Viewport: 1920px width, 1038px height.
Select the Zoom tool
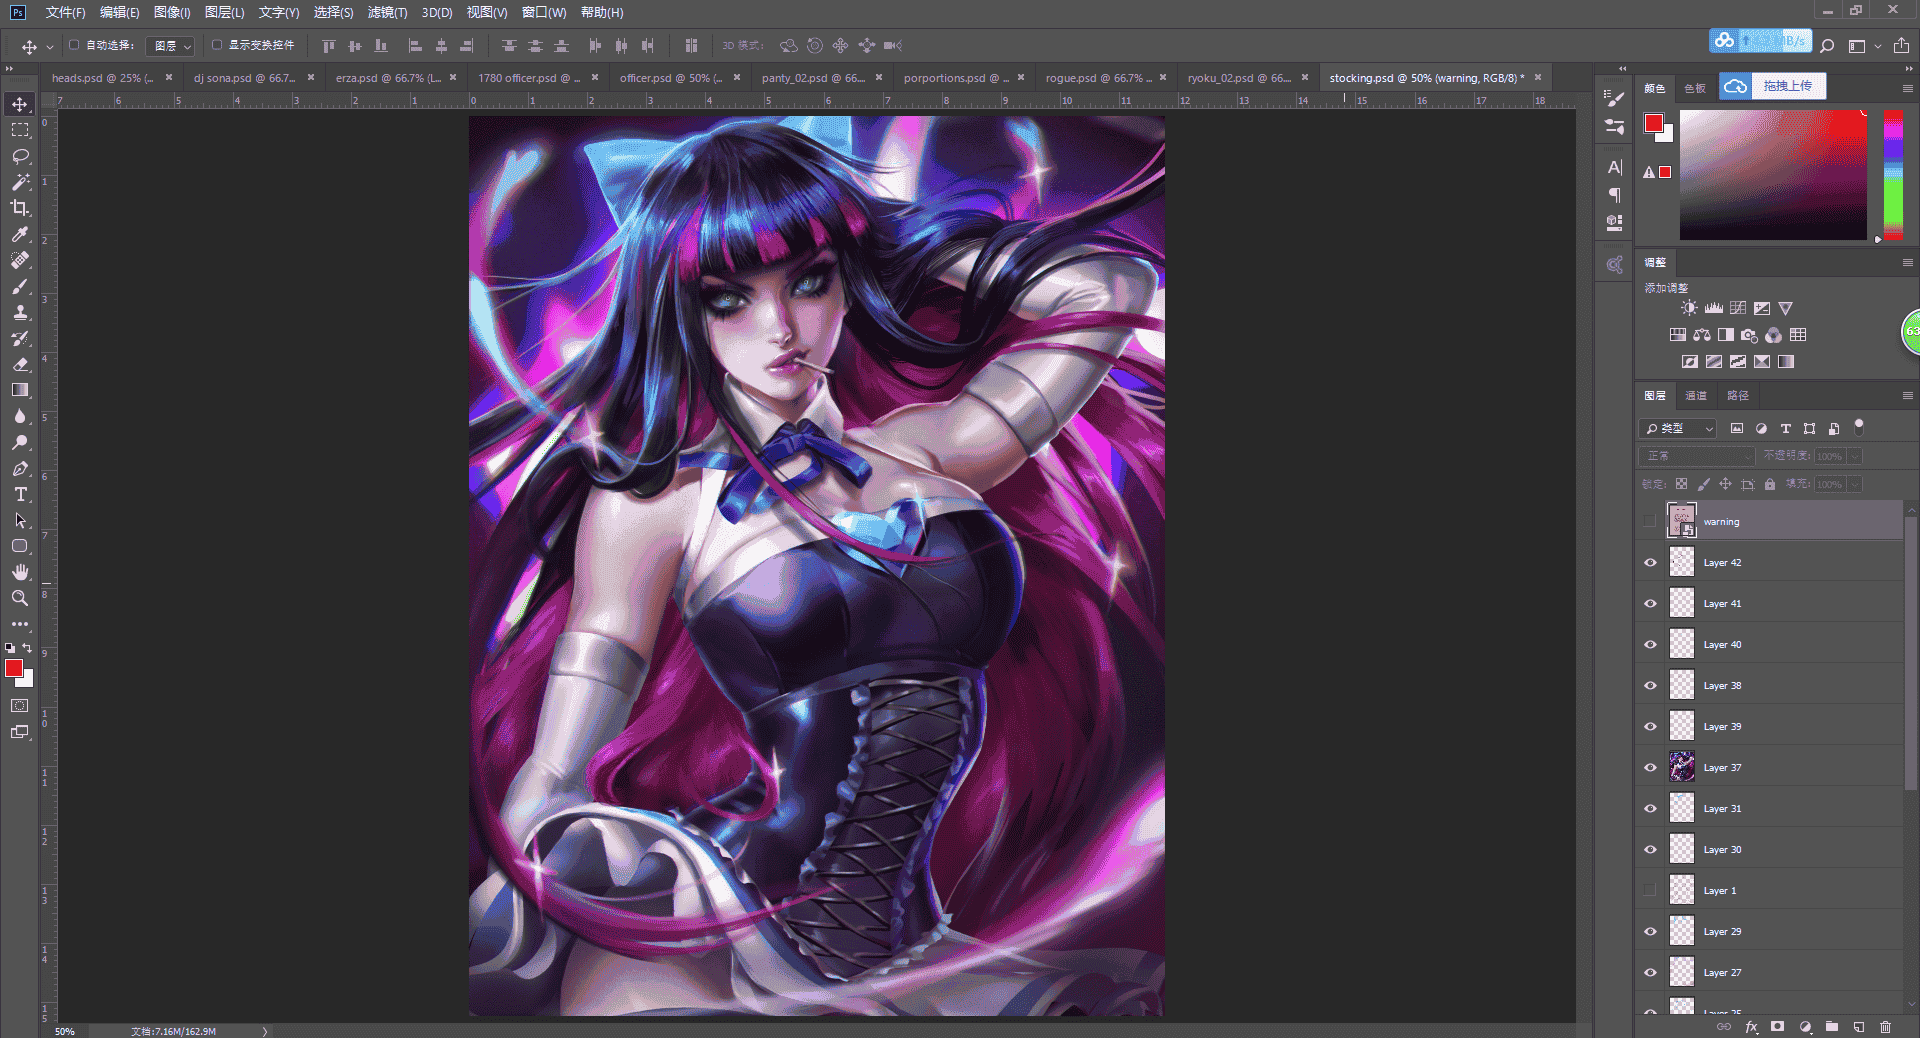pos(20,598)
